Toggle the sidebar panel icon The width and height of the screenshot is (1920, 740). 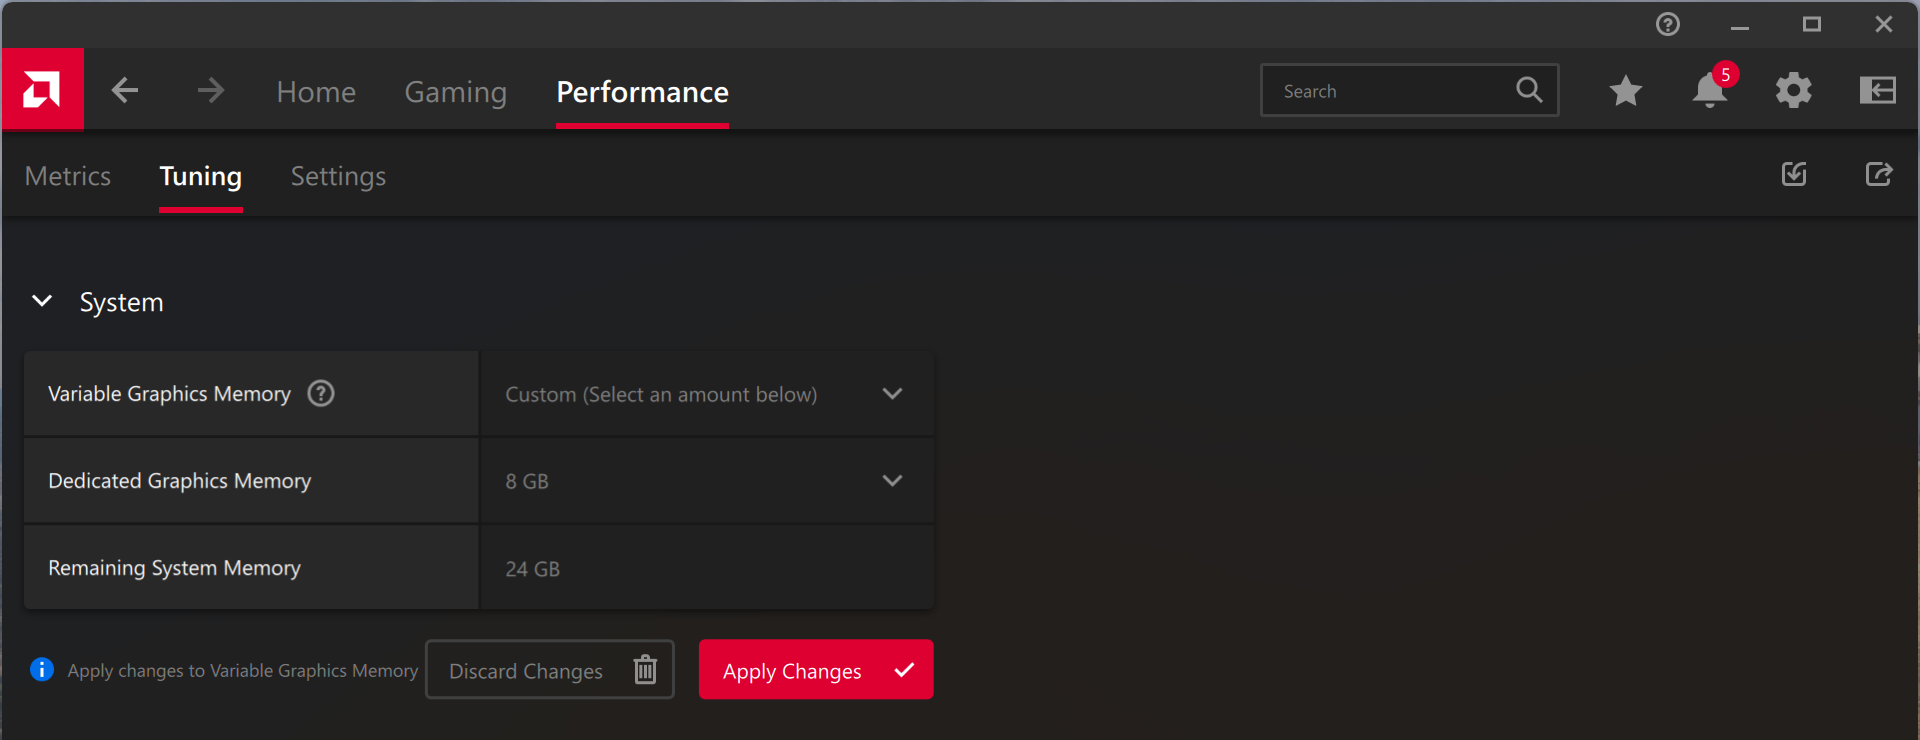1877,91
